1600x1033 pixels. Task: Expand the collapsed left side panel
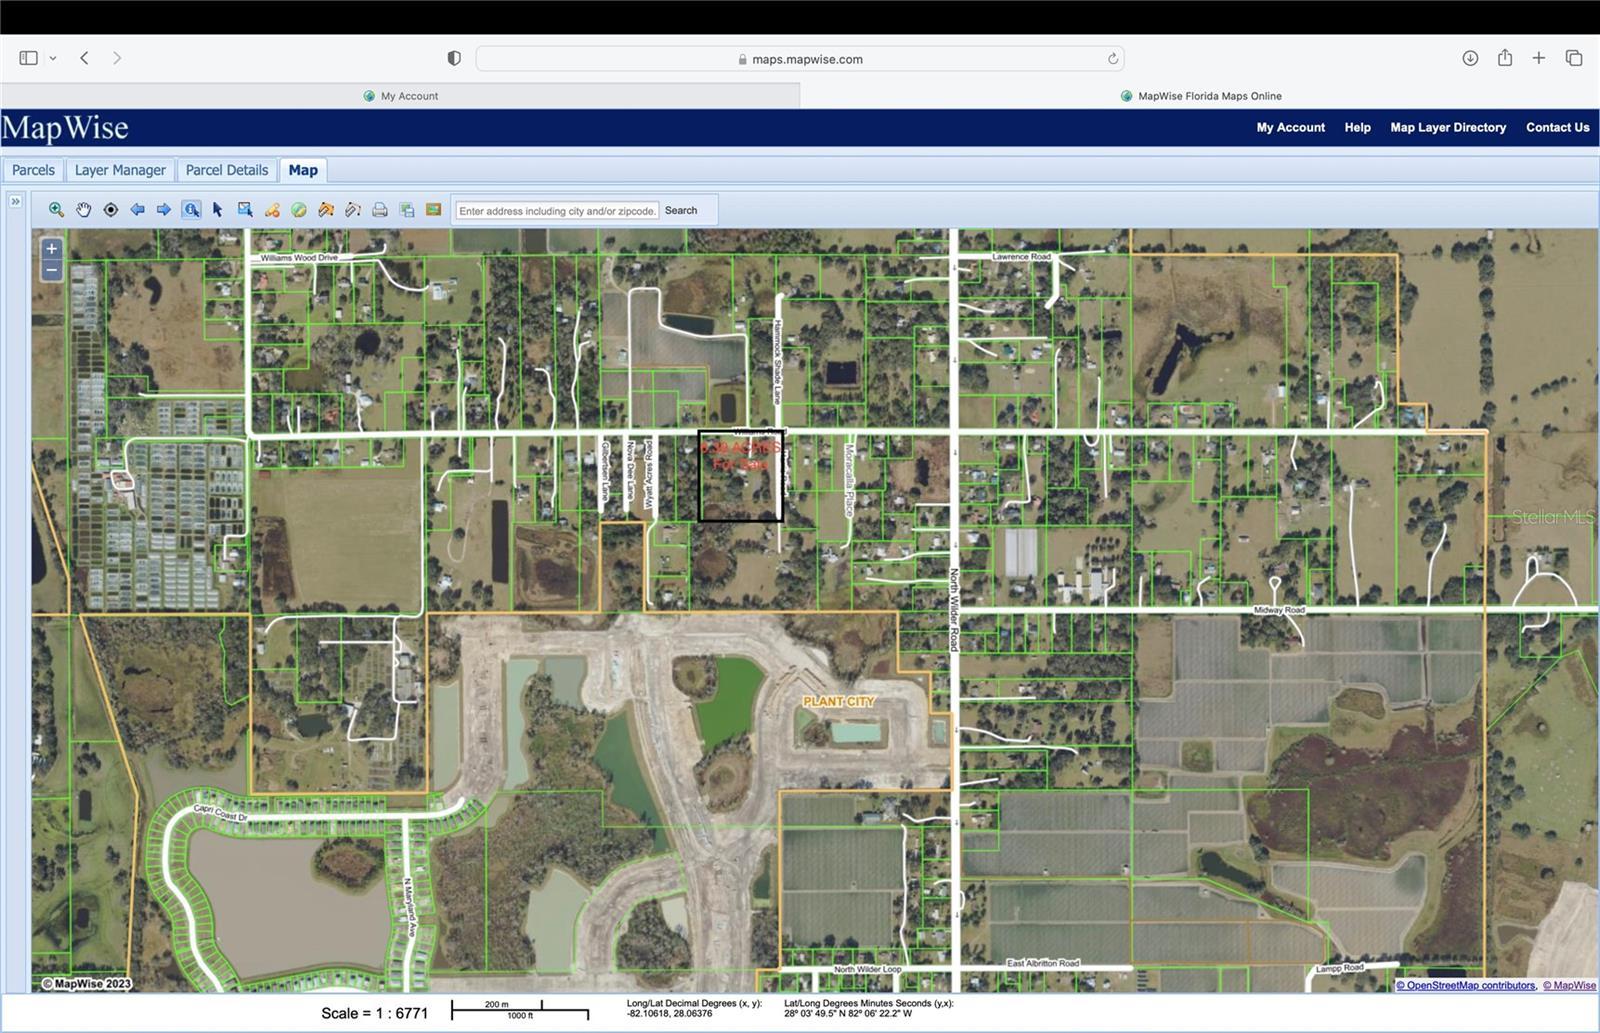15,201
